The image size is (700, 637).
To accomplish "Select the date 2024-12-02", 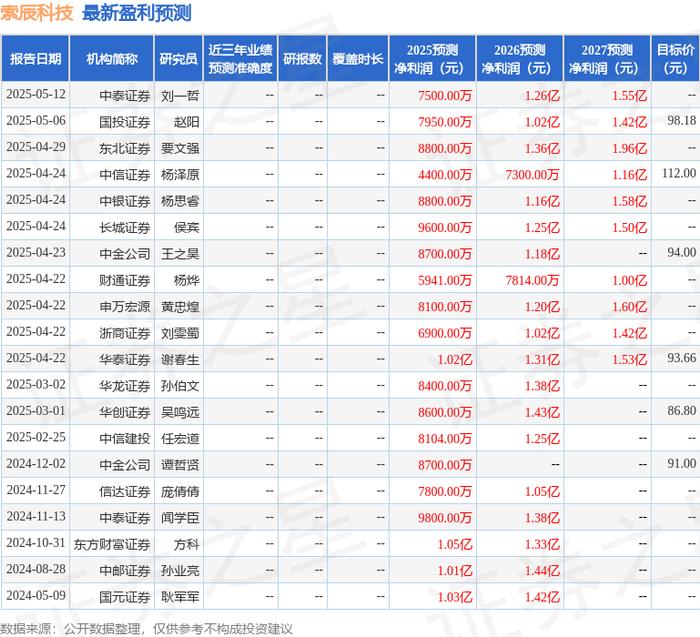I will point(36,463).
